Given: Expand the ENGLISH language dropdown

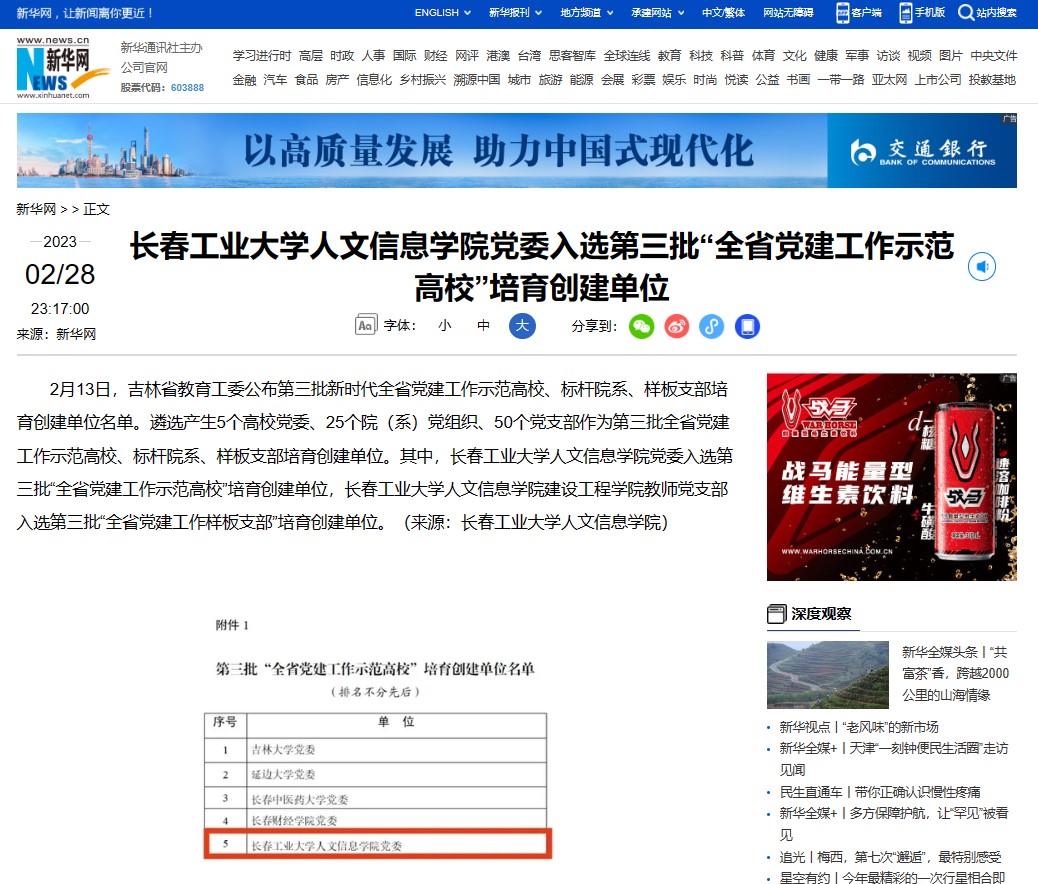Looking at the screenshot, I should point(443,13).
